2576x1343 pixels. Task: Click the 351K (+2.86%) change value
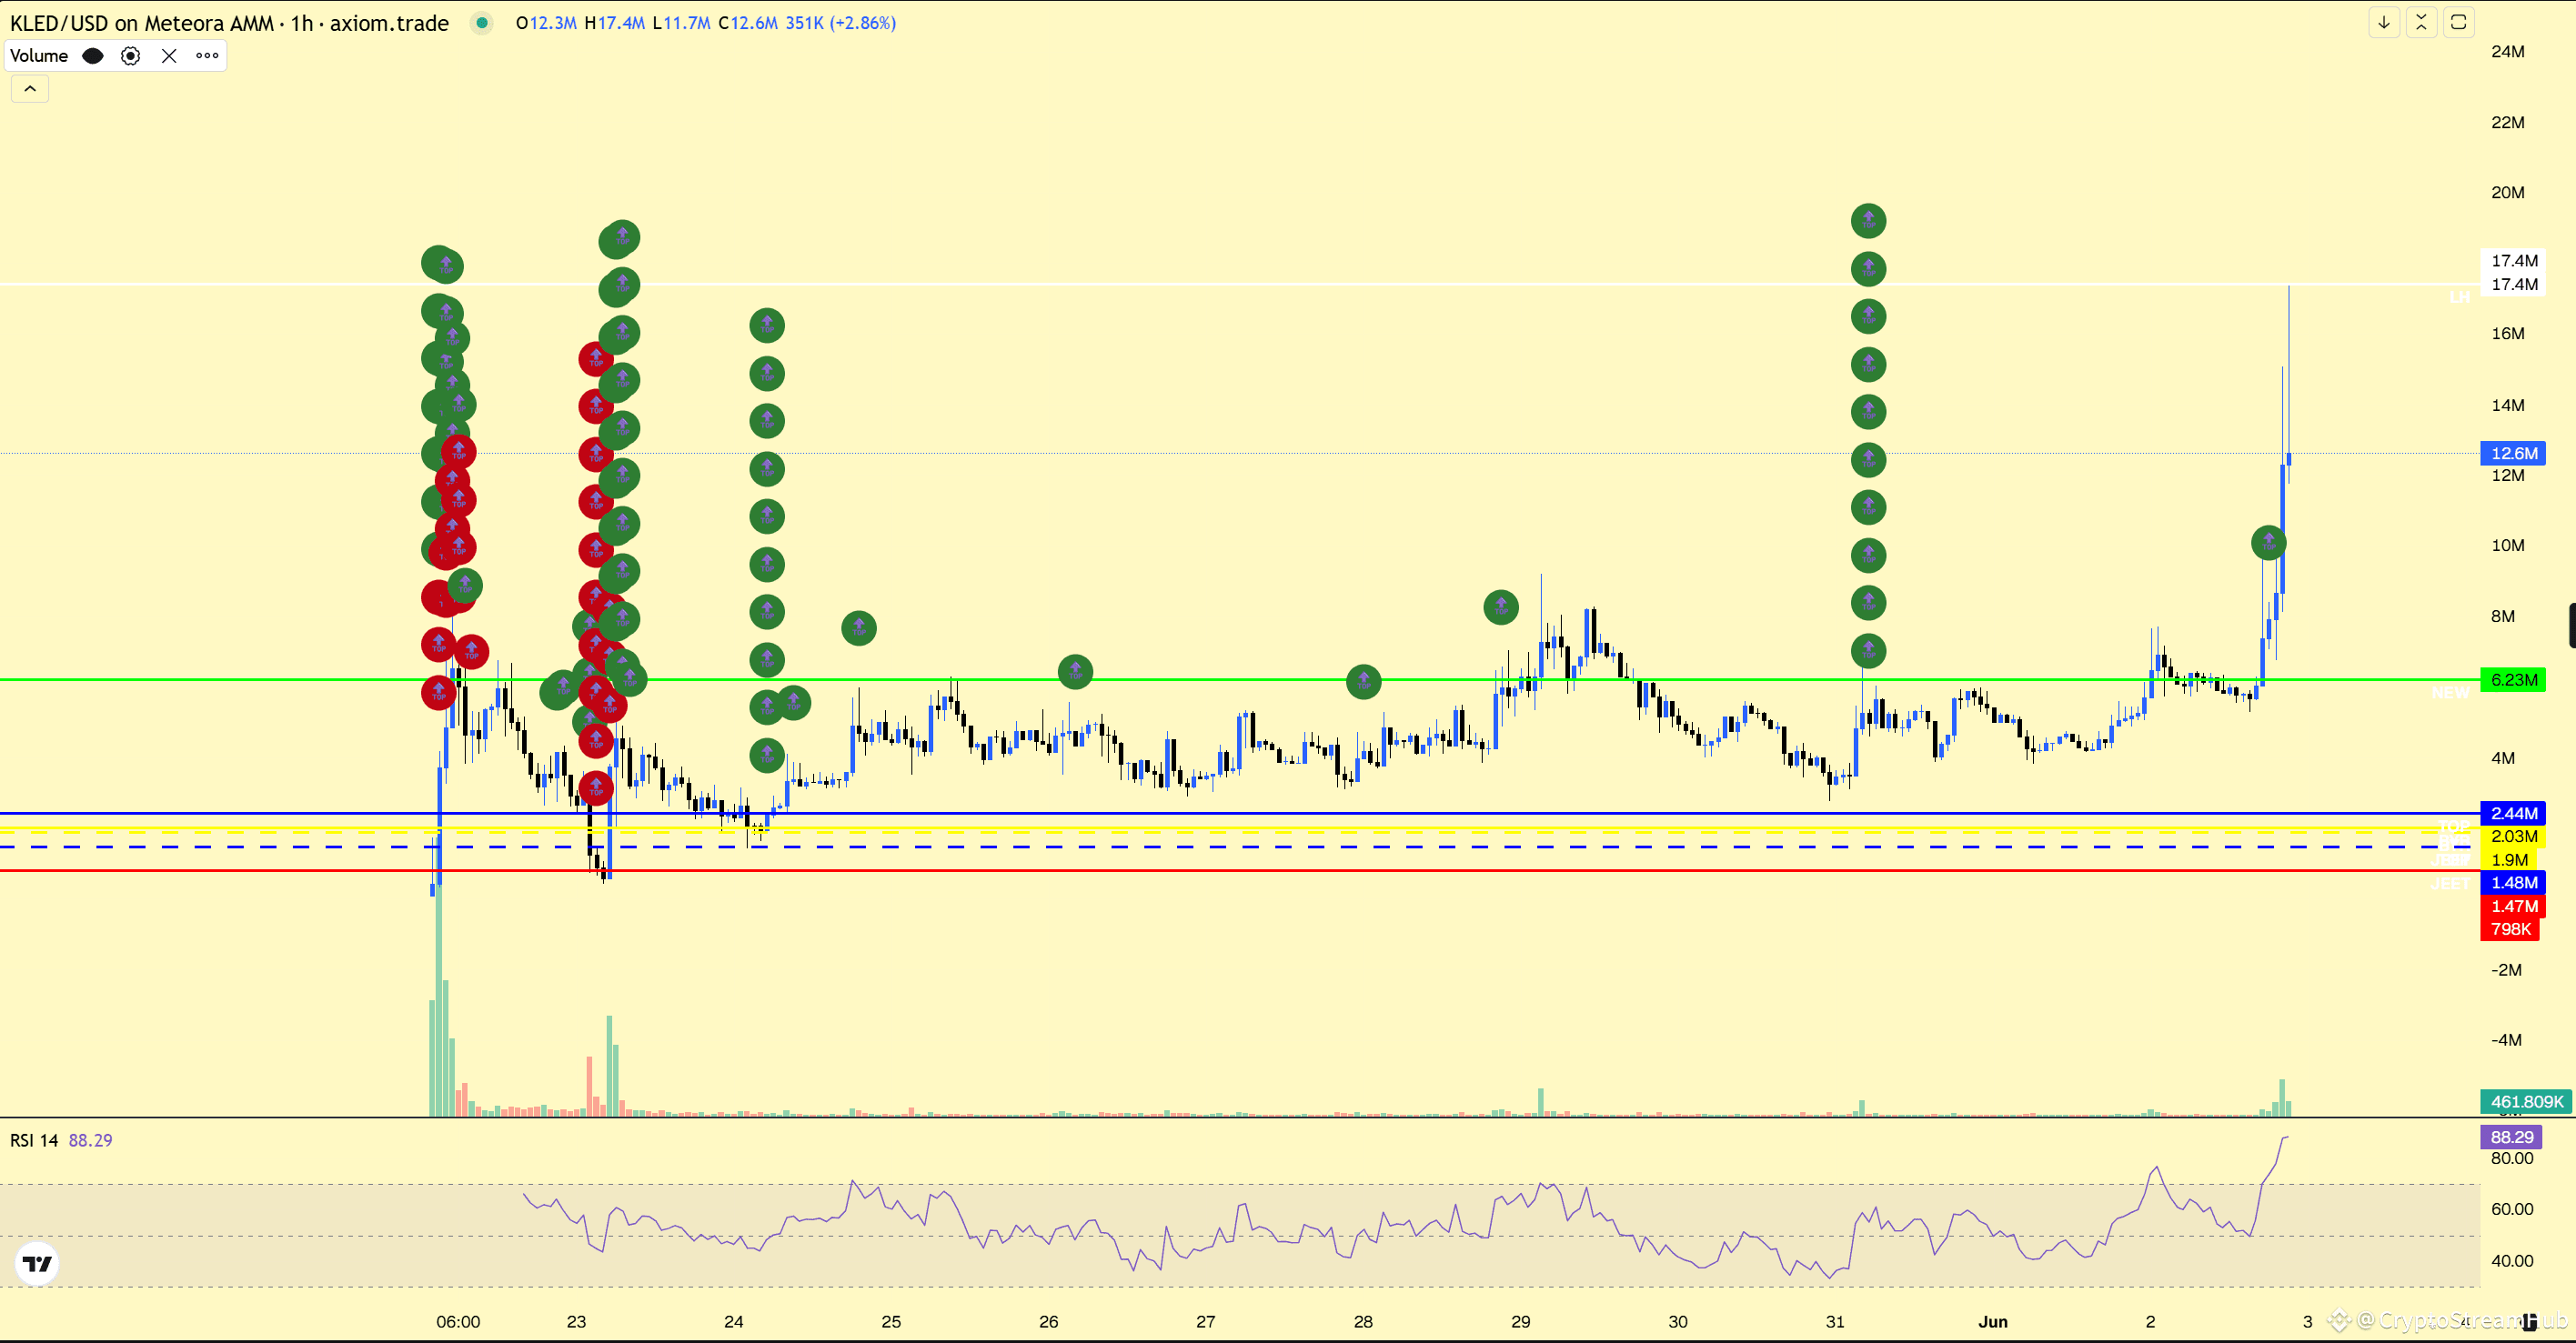[x=841, y=23]
